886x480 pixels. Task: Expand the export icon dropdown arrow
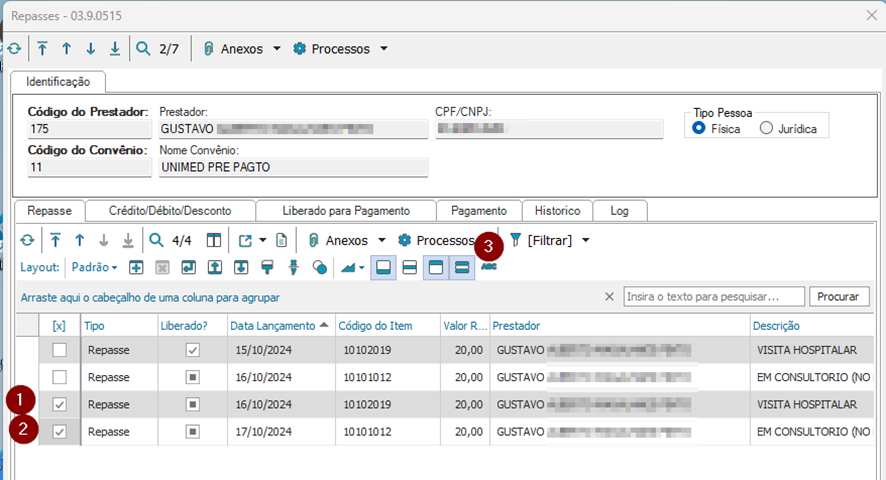[263, 240]
